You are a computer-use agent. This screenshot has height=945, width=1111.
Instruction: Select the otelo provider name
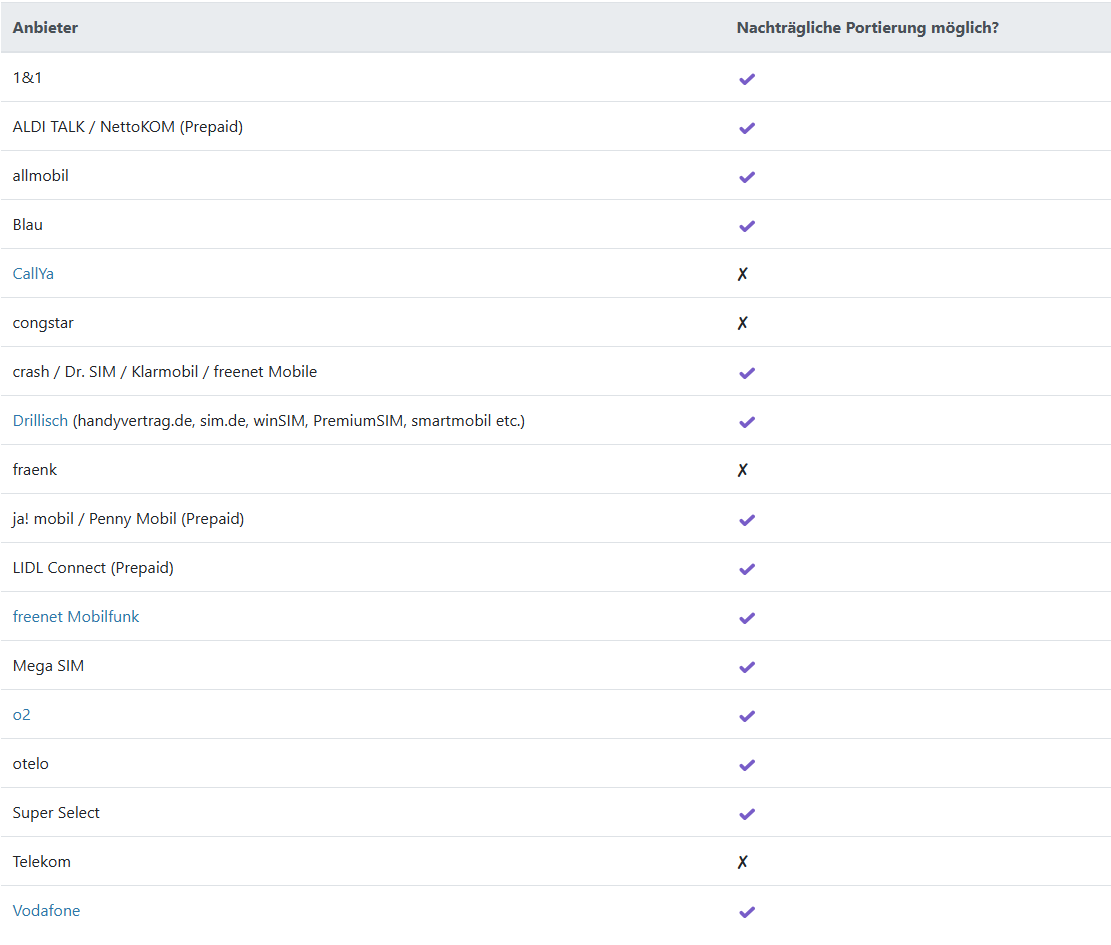point(31,764)
